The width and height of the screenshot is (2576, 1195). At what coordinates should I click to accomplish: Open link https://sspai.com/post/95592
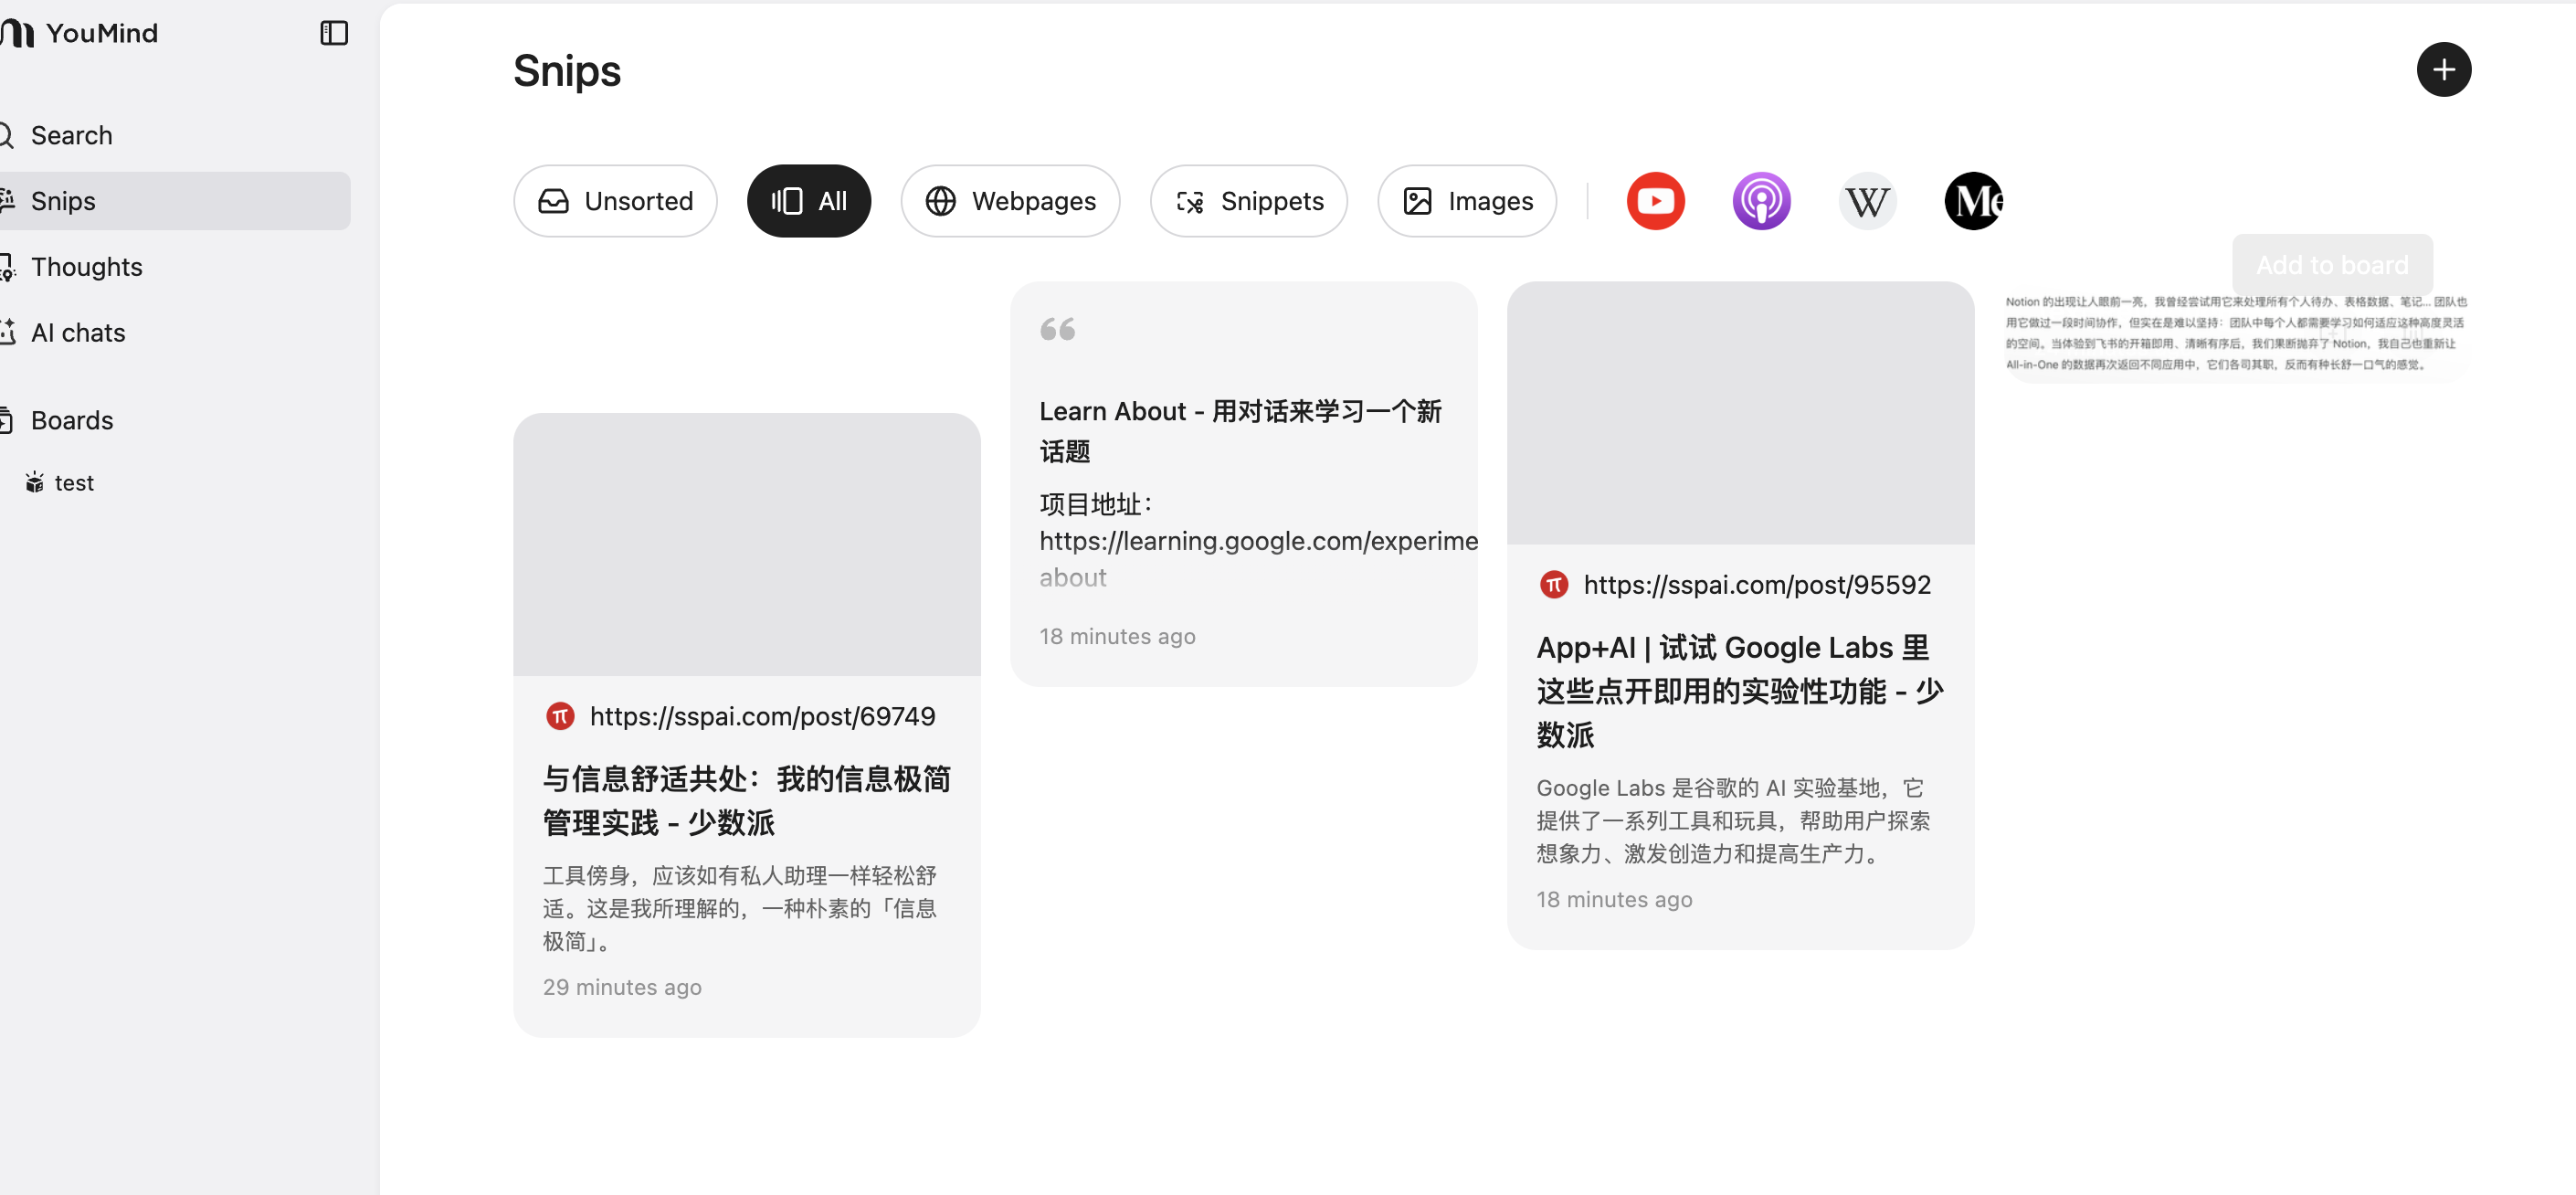click(1757, 584)
